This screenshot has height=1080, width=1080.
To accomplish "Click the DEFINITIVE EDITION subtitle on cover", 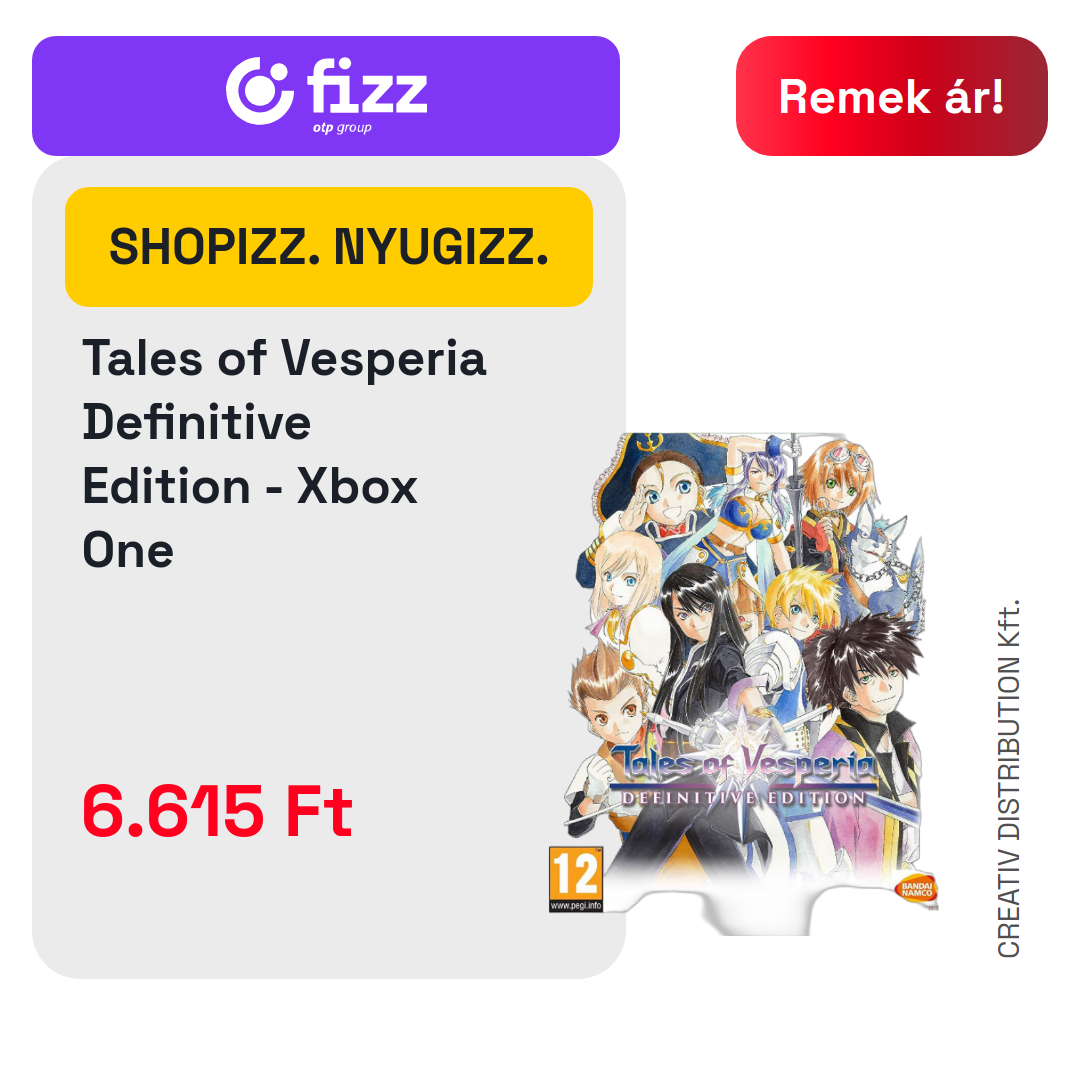I will [x=744, y=798].
